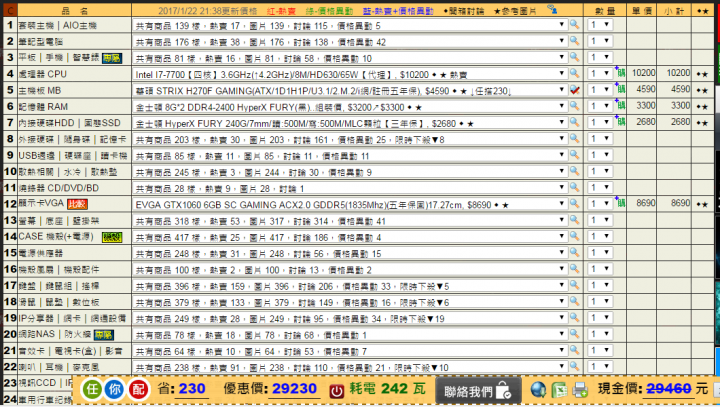The width and height of the screenshot is (720, 407).
Task: Click the magnifier icon in row 1
Action: 574,24
